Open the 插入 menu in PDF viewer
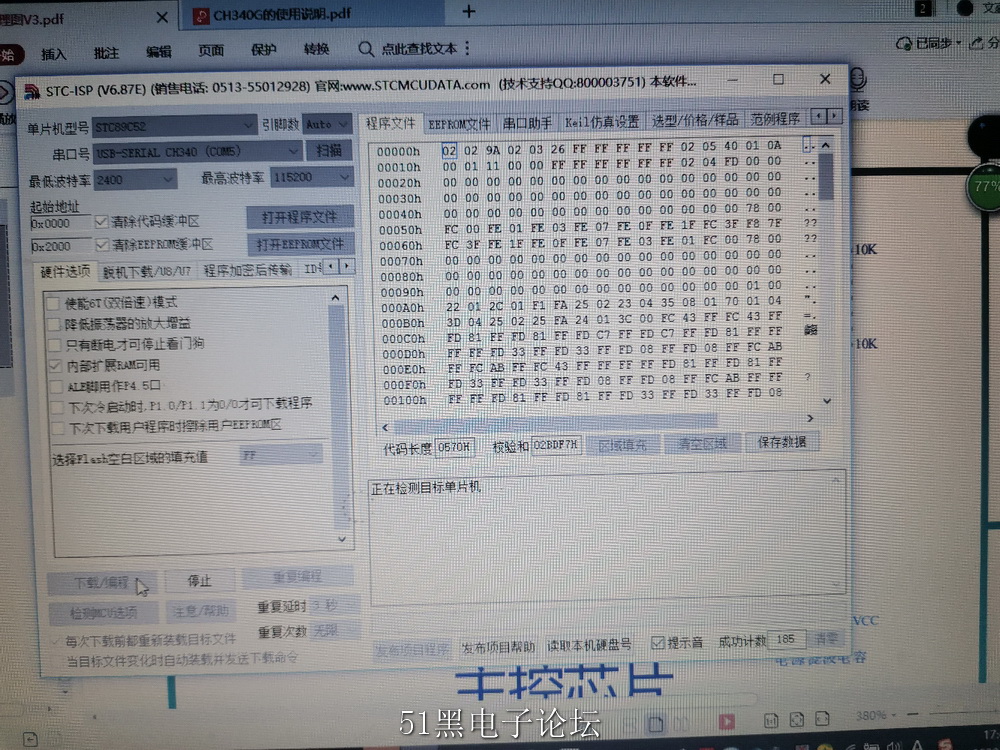Image resolution: width=1000 pixels, height=750 pixels. (x=53, y=54)
